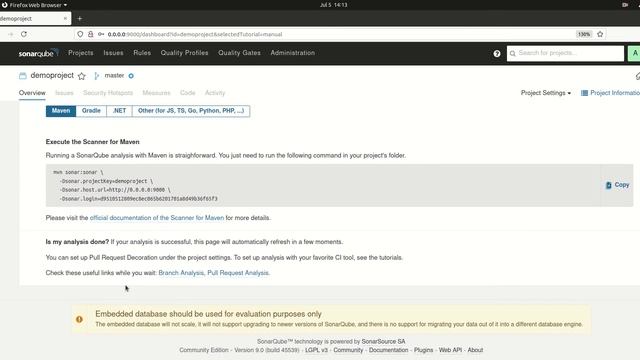
Task: Choose Other (for JS, TS, Go, Python, PHP)
Action: [191, 111]
